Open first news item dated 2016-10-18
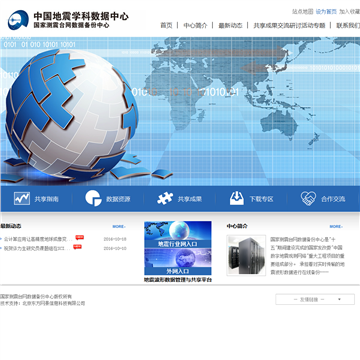This screenshot has height=360, width=360. coord(38,239)
